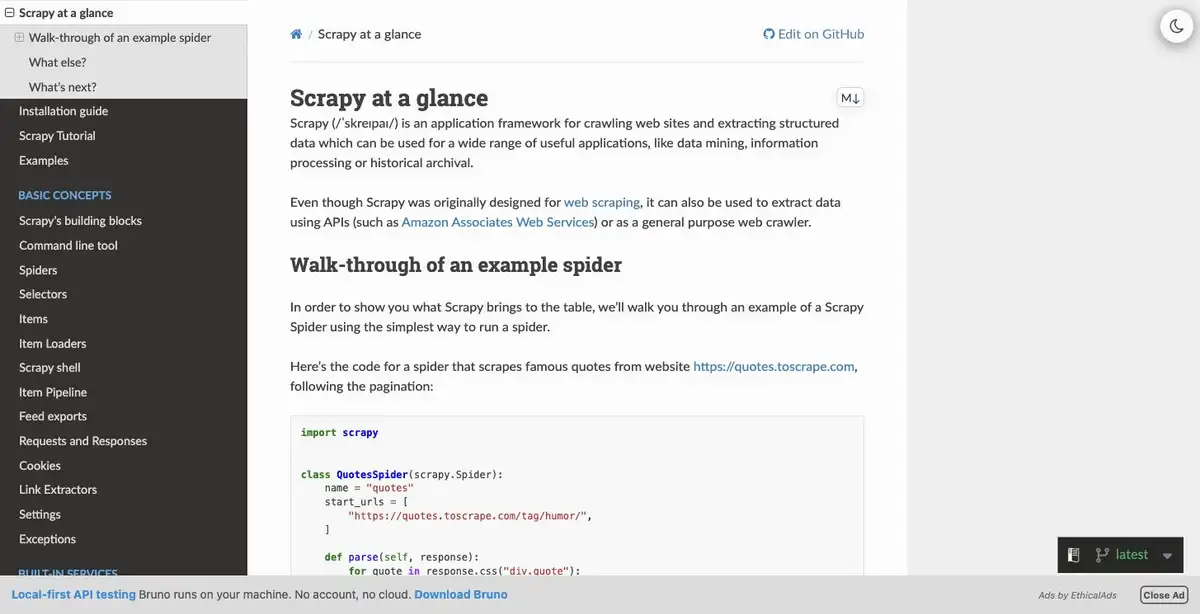Screen dimensions: 1200x614
Task: Open Scrapy's building blocks page
Action: coord(80,221)
